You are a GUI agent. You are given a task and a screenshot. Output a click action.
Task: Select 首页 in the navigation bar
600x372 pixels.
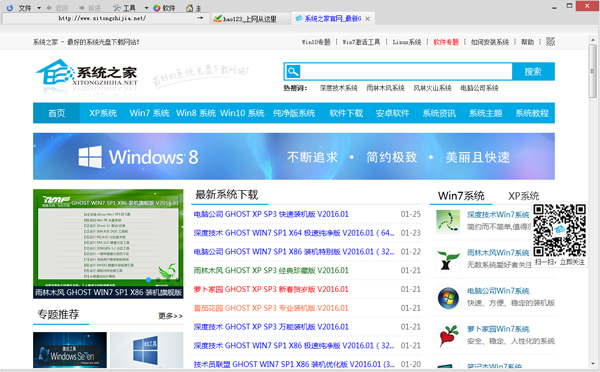[56, 113]
